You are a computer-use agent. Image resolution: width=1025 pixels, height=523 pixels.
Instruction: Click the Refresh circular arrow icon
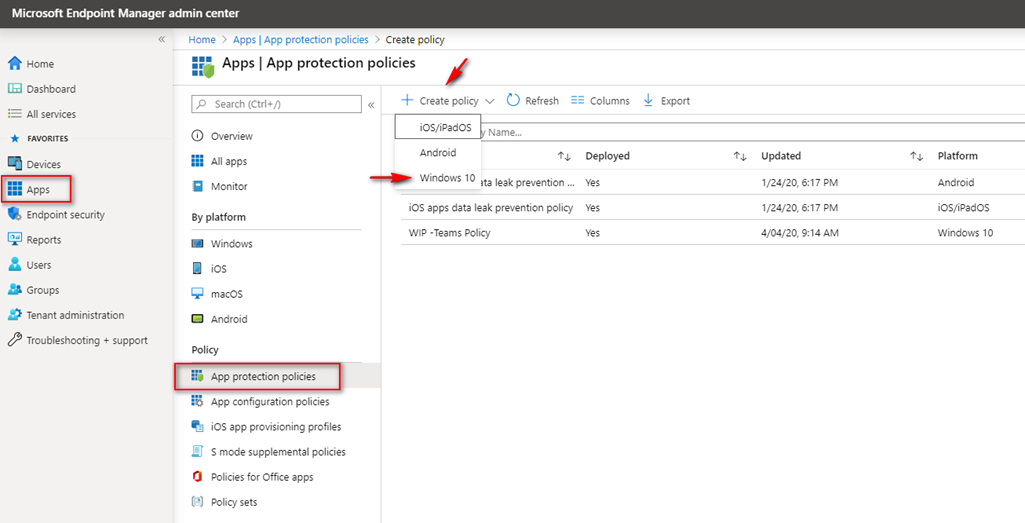point(513,100)
